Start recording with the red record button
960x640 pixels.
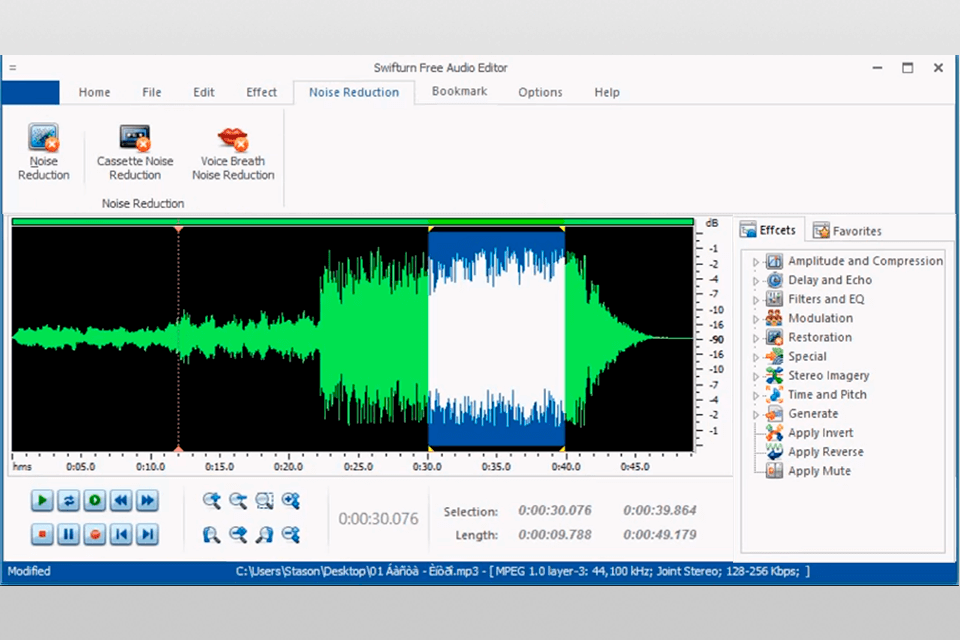point(95,535)
